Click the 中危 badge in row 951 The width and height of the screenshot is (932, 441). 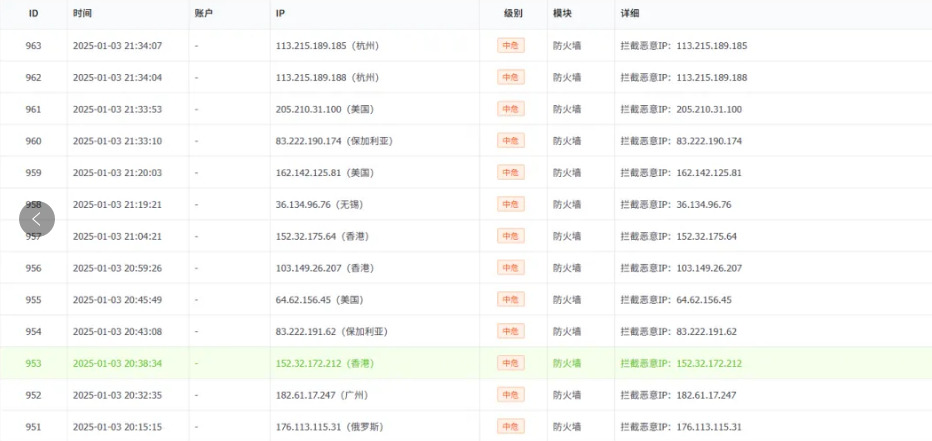tap(511, 427)
